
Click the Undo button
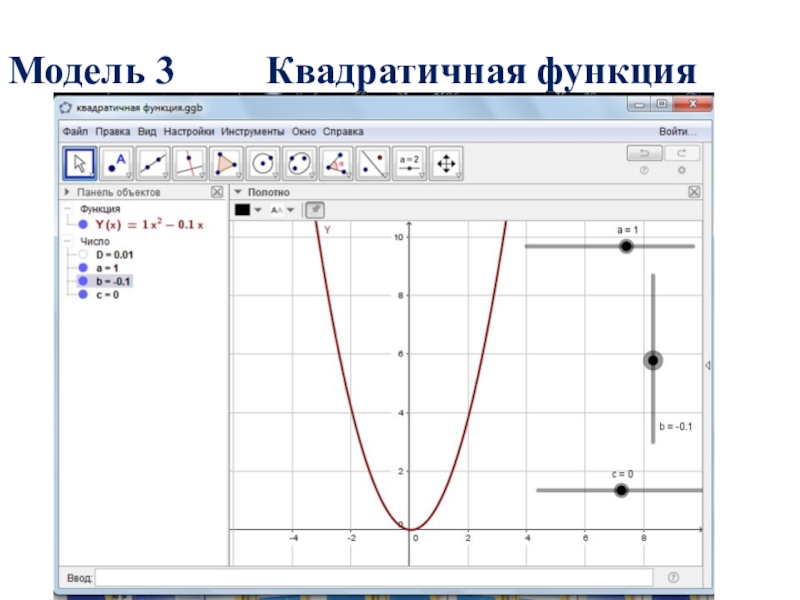tap(644, 153)
